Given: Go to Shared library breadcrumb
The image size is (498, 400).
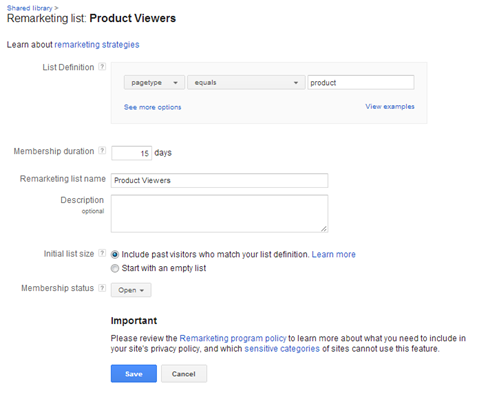Looking at the screenshot, I should 30,8.
